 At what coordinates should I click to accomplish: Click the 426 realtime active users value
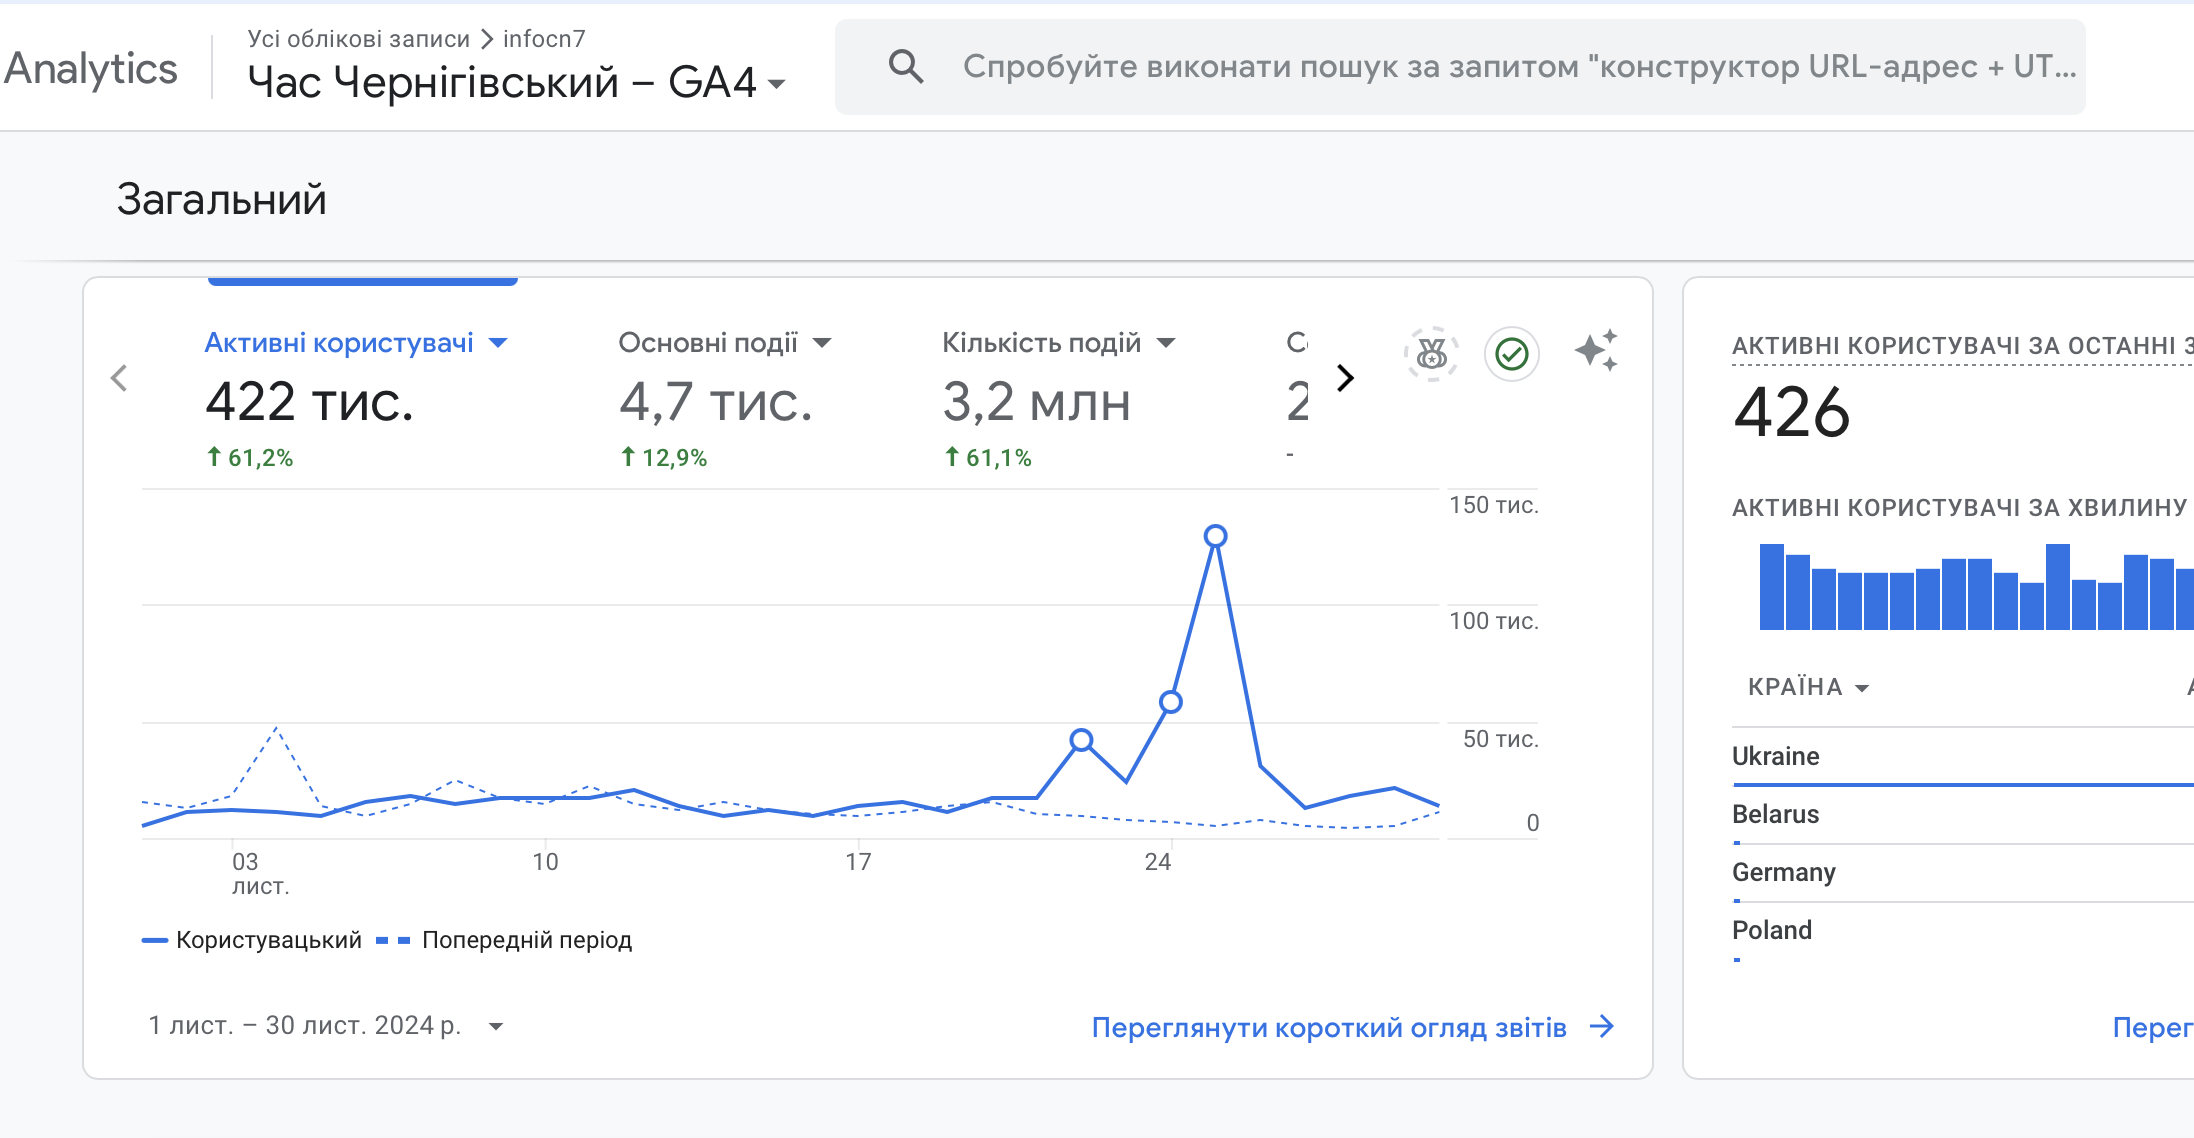[x=1792, y=412]
